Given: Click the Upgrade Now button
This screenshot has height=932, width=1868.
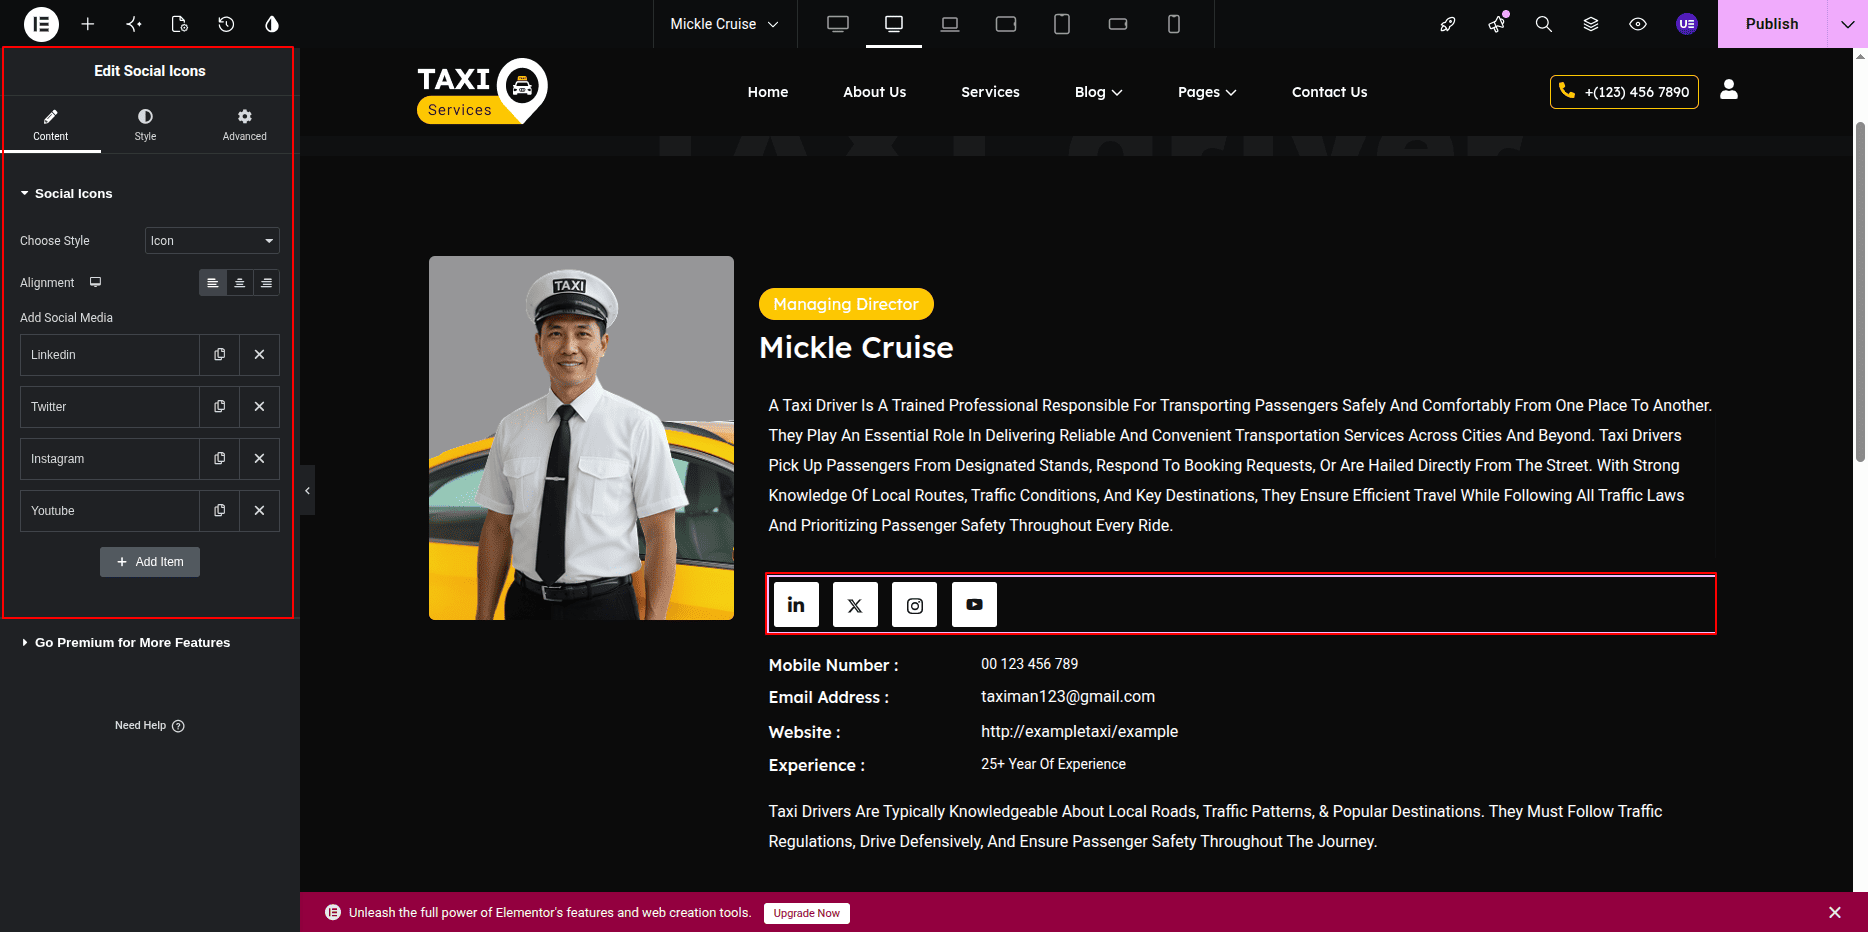Looking at the screenshot, I should (x=807, y=913).
